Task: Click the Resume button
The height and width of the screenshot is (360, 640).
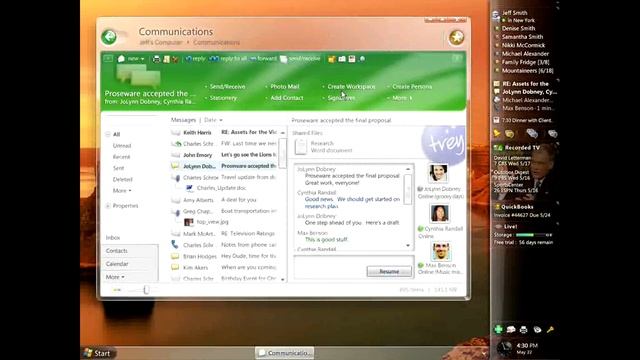Action: [x=389, y=271]
